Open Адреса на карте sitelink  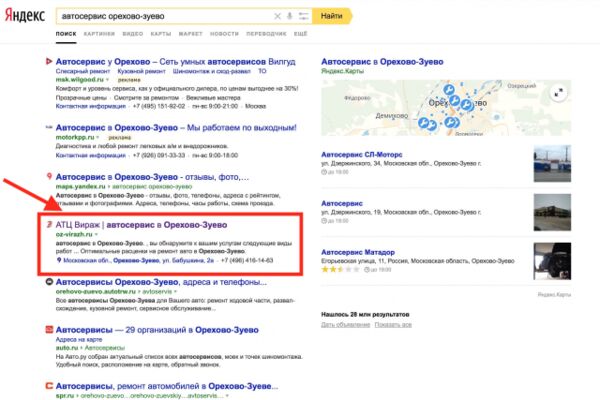(x=79, y=340)
